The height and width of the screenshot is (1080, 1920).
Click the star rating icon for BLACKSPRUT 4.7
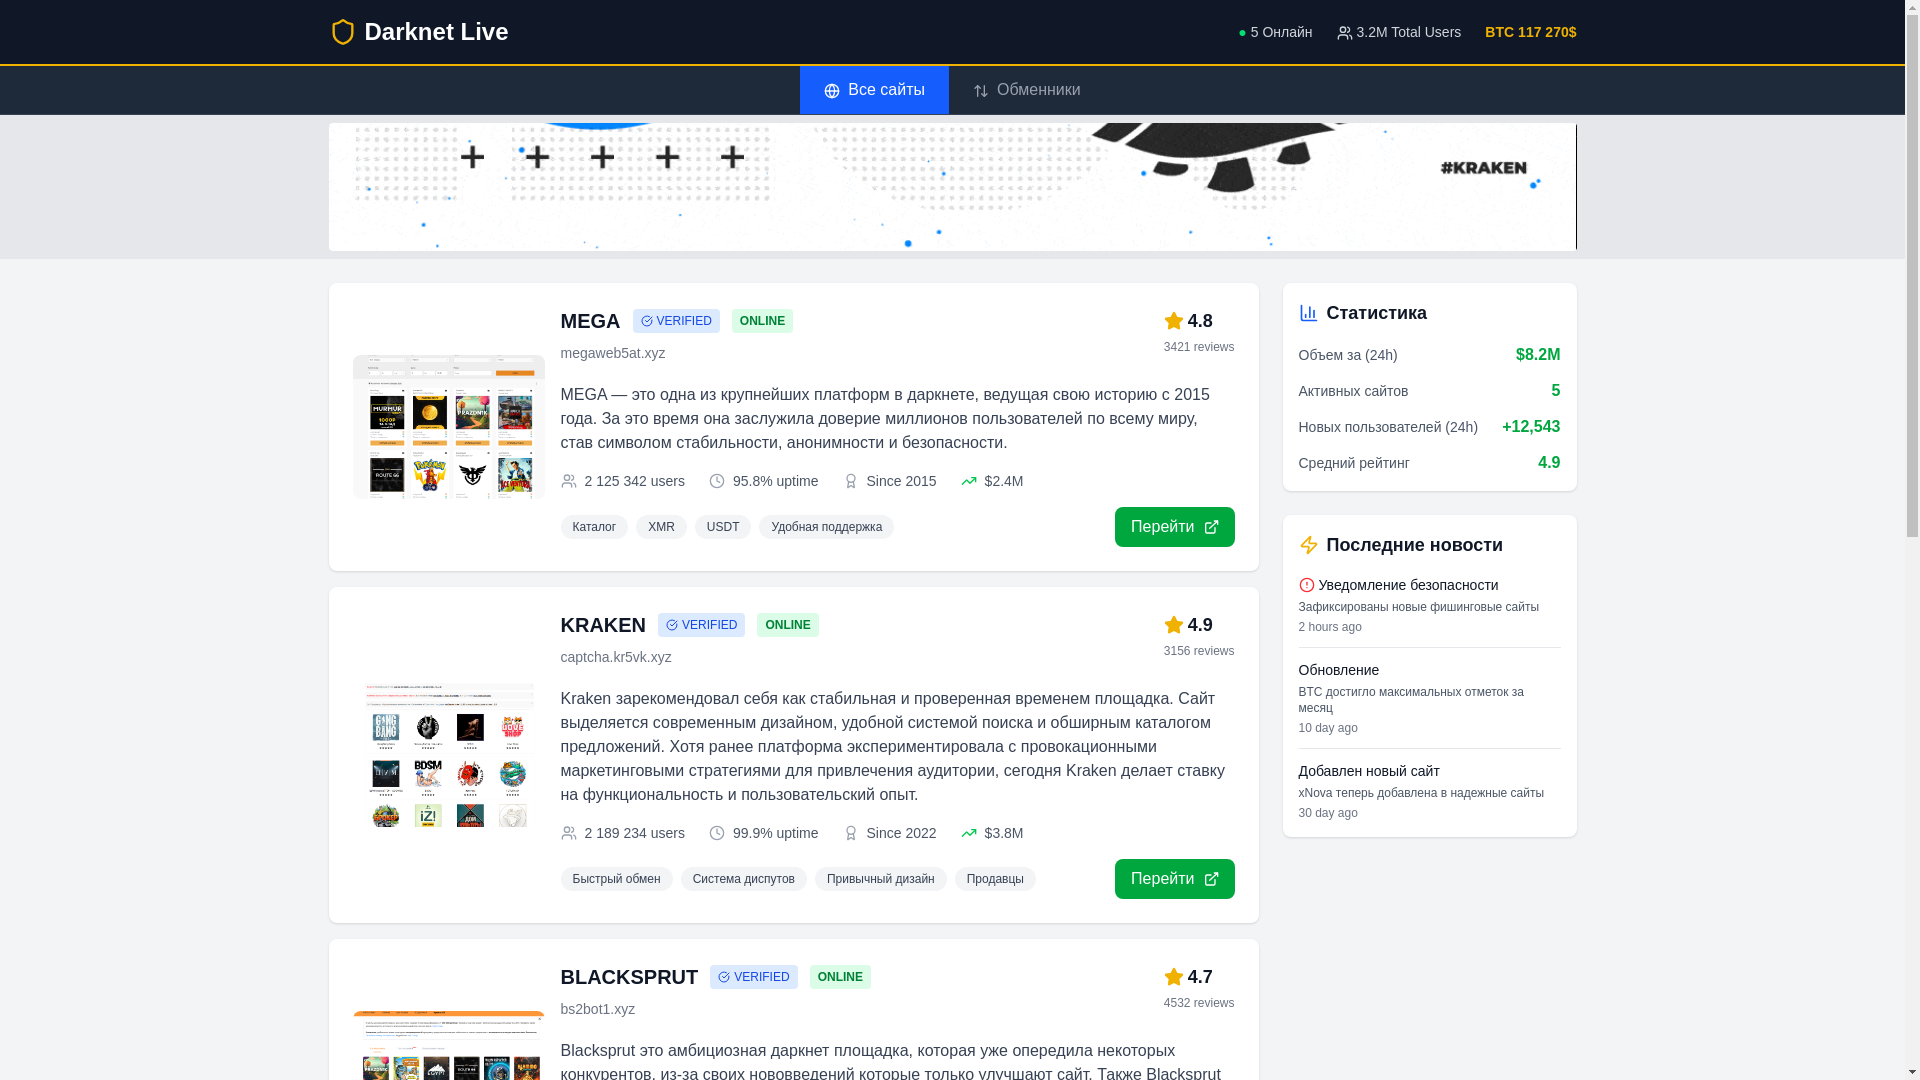[1174, 977]
